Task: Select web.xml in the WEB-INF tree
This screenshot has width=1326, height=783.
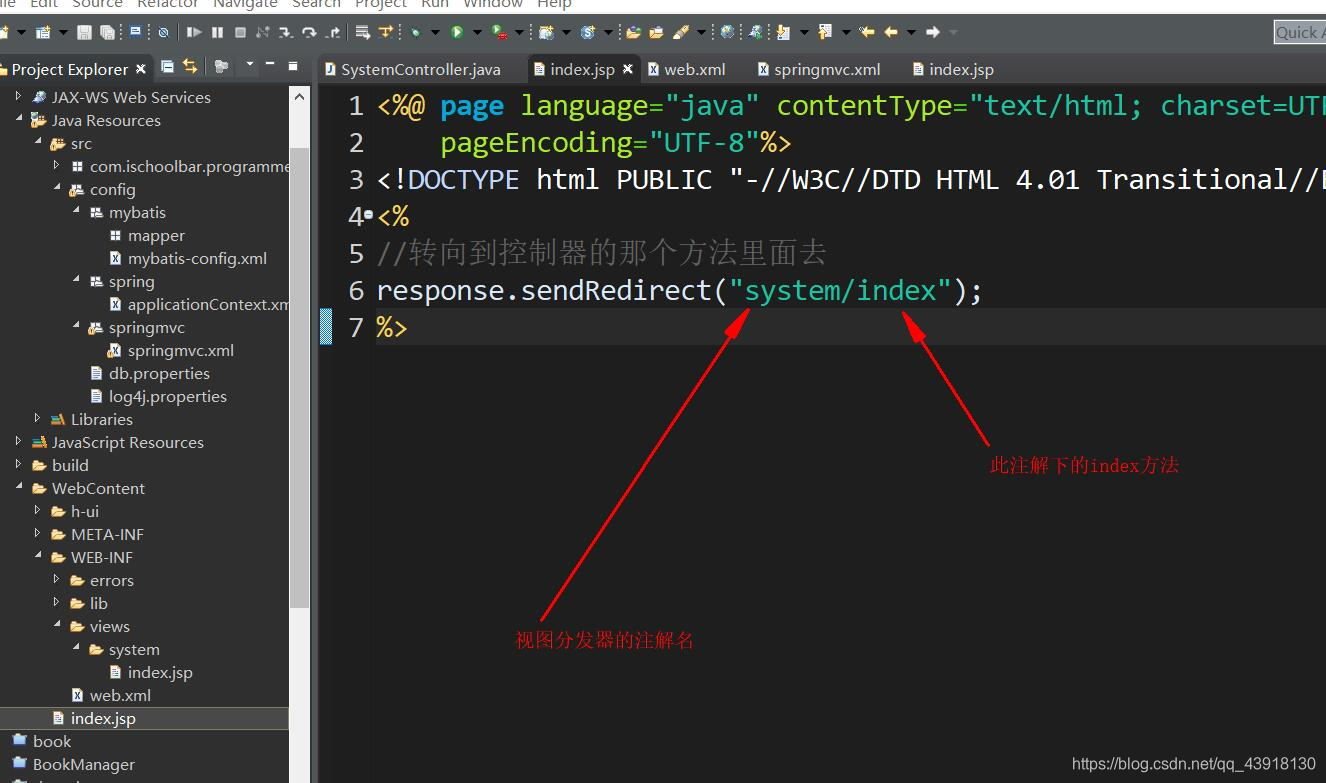Action: tap(111, 695)
